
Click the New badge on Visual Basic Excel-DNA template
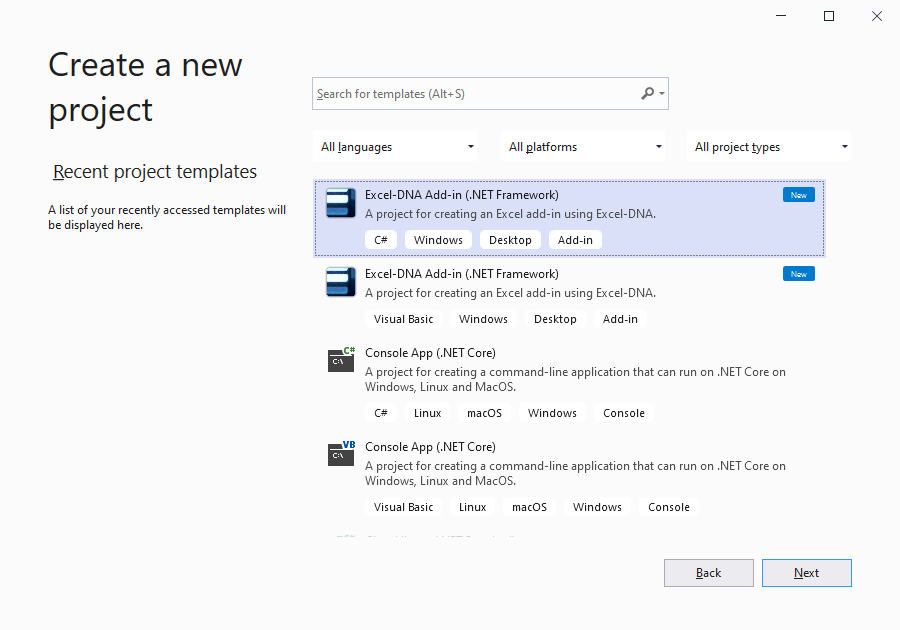pyautogui.click(x=798, y=274)
